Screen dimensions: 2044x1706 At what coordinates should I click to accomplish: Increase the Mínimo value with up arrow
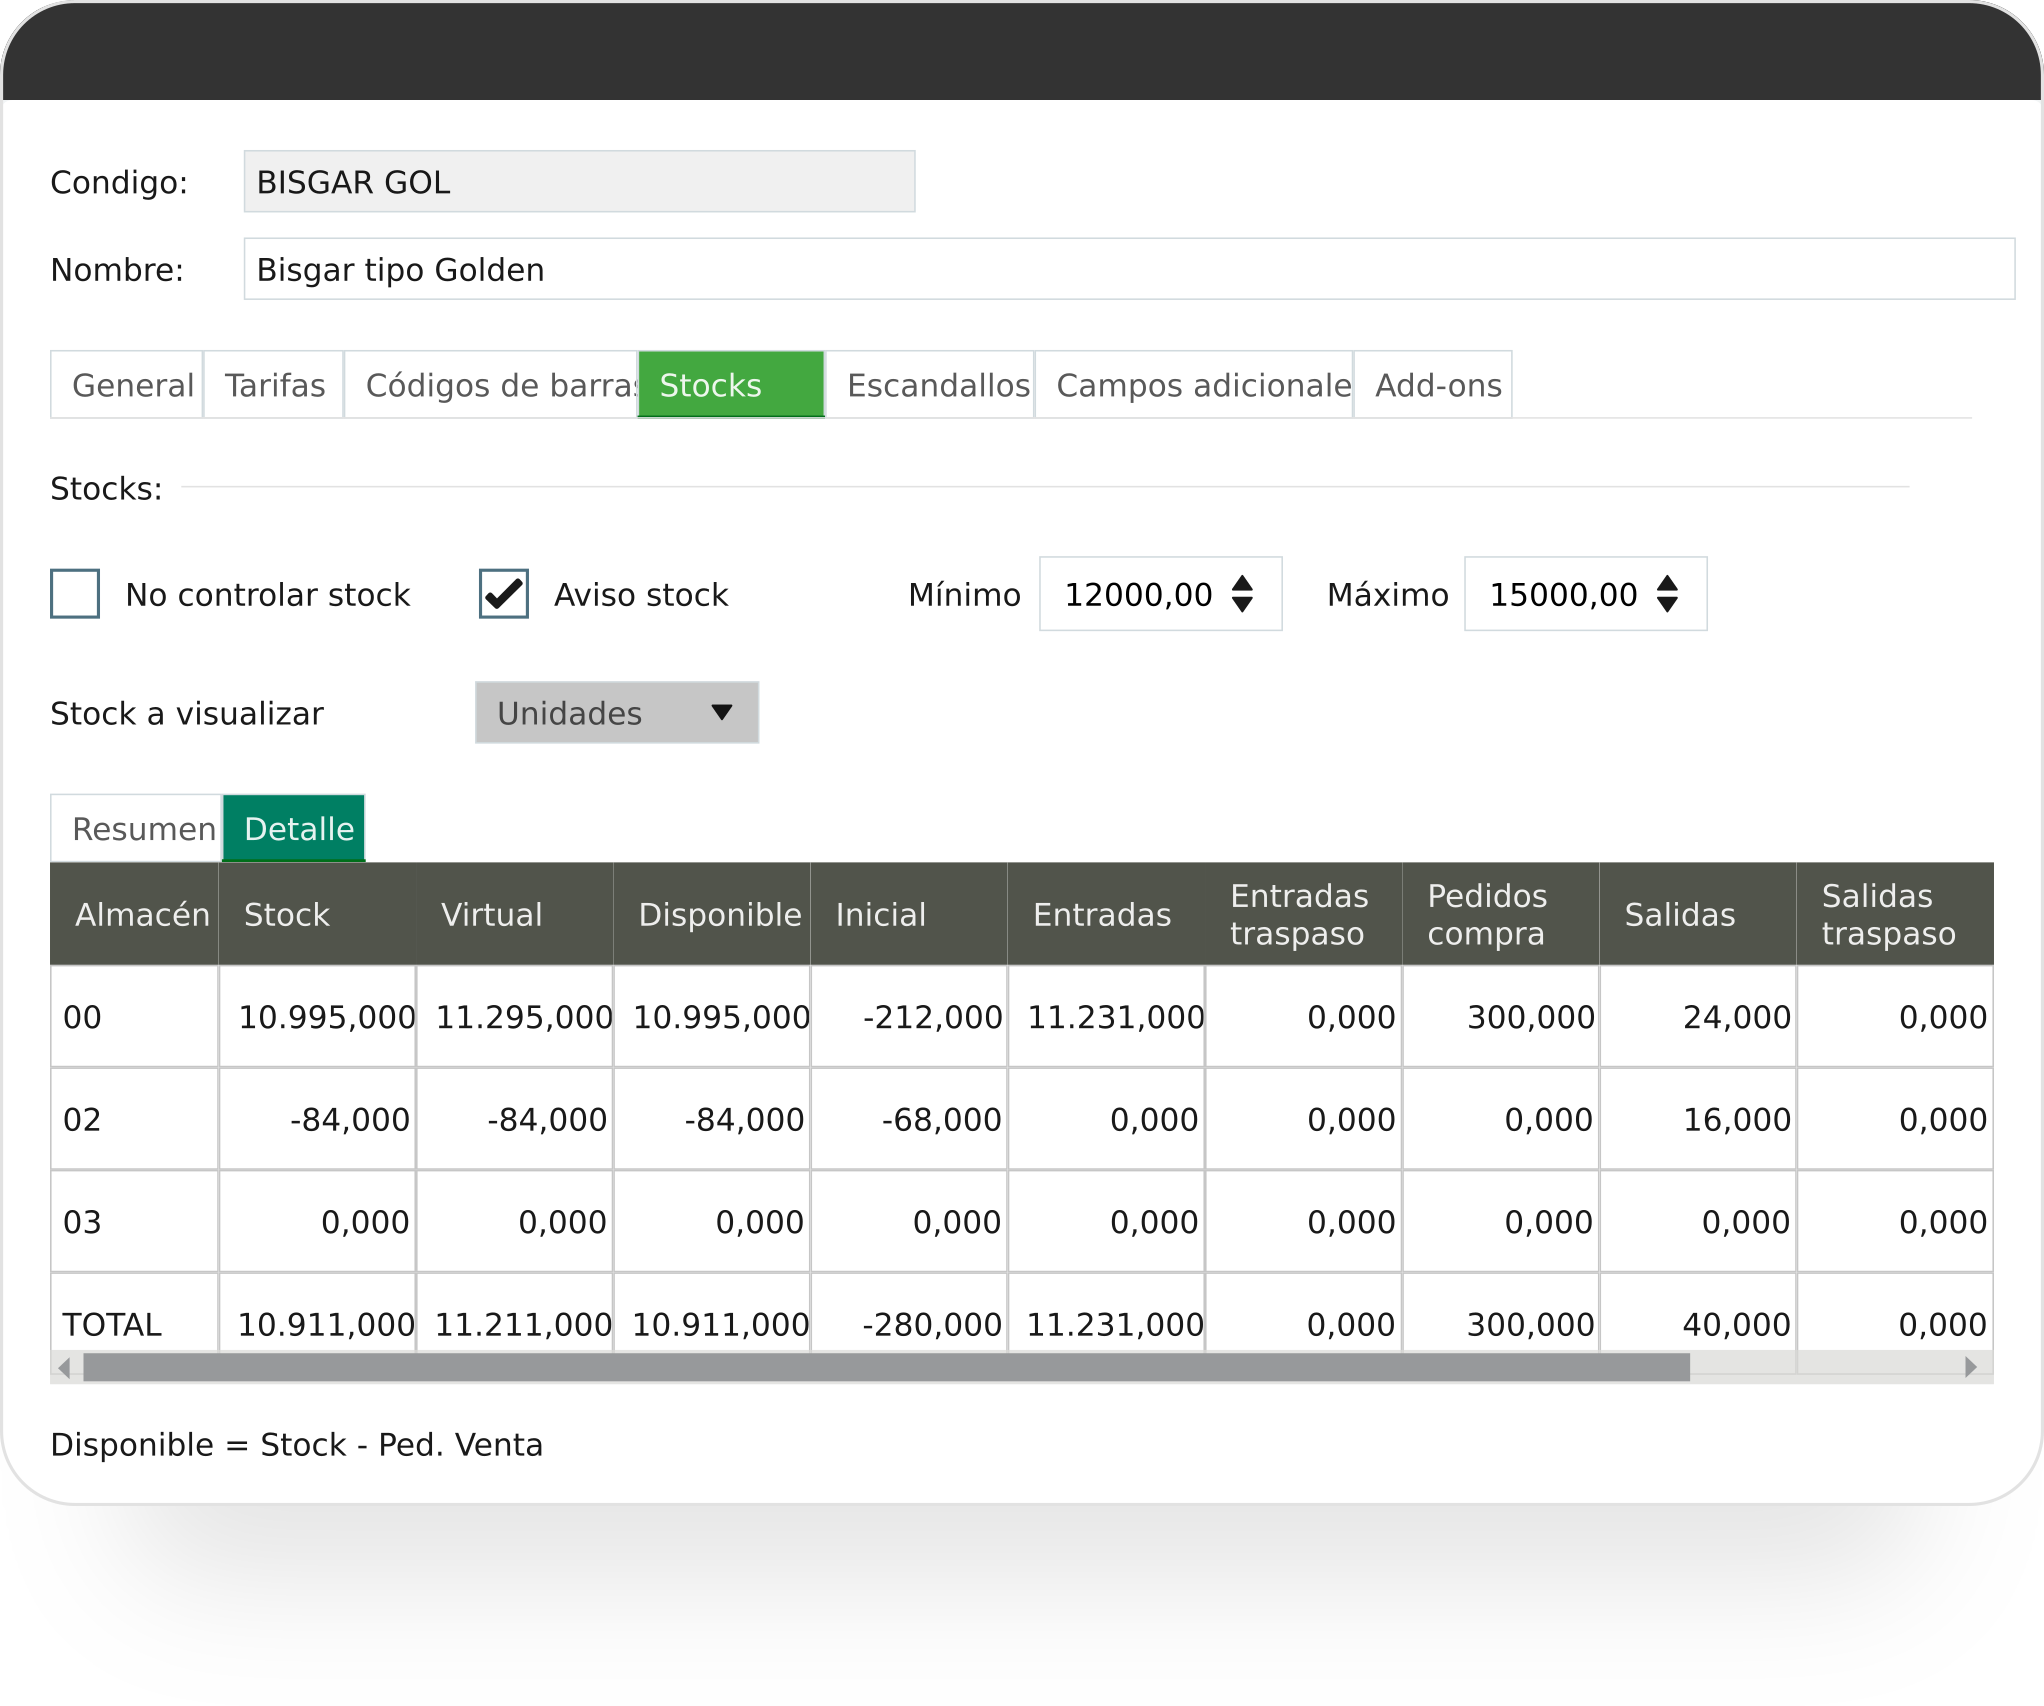tap(1242, 583)
